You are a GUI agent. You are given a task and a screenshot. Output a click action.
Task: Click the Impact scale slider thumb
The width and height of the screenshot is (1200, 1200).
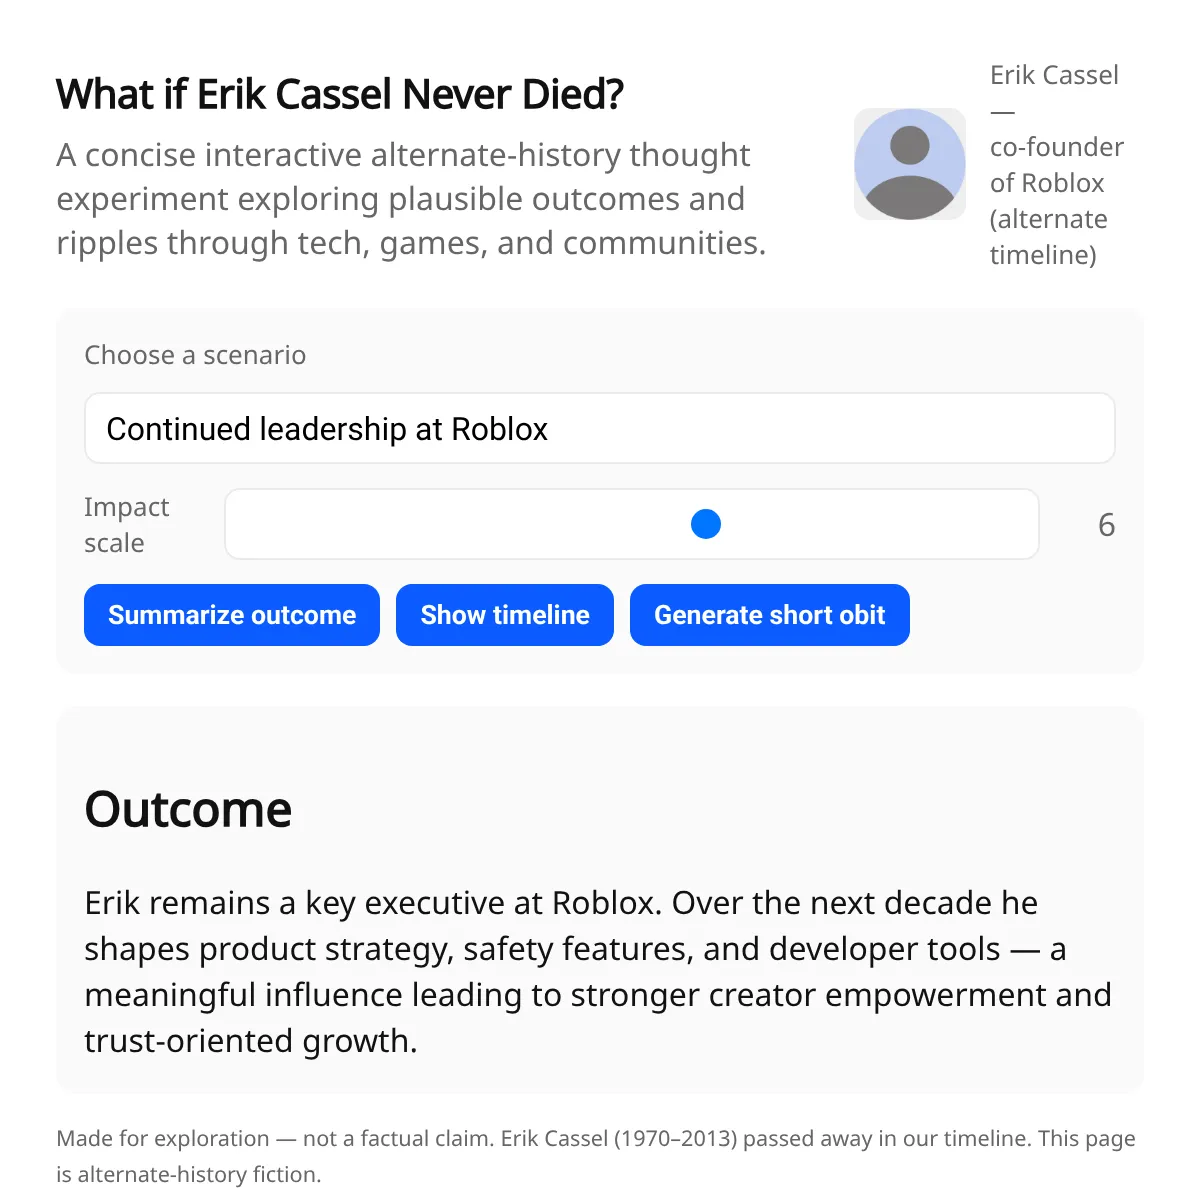(706, 524)
